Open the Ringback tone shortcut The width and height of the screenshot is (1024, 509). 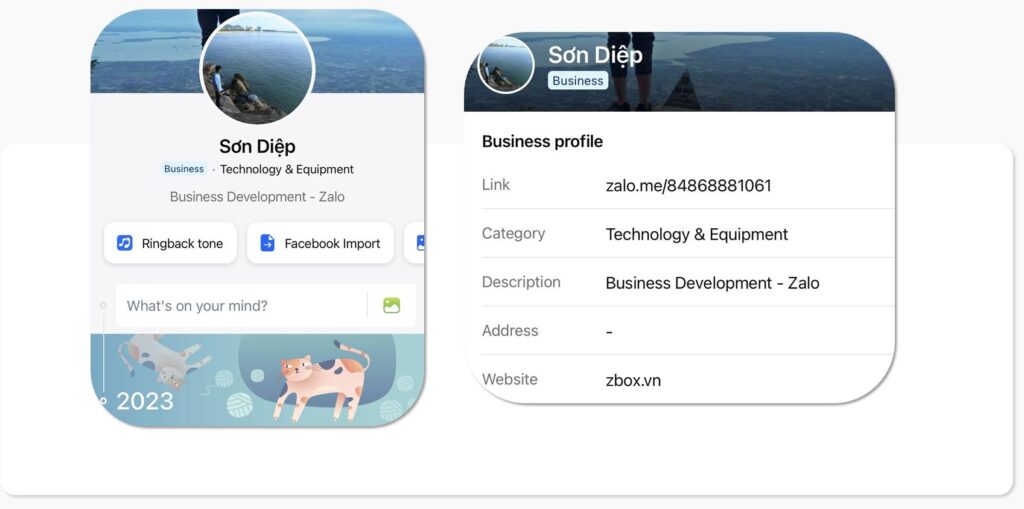(x=170, y=243)
